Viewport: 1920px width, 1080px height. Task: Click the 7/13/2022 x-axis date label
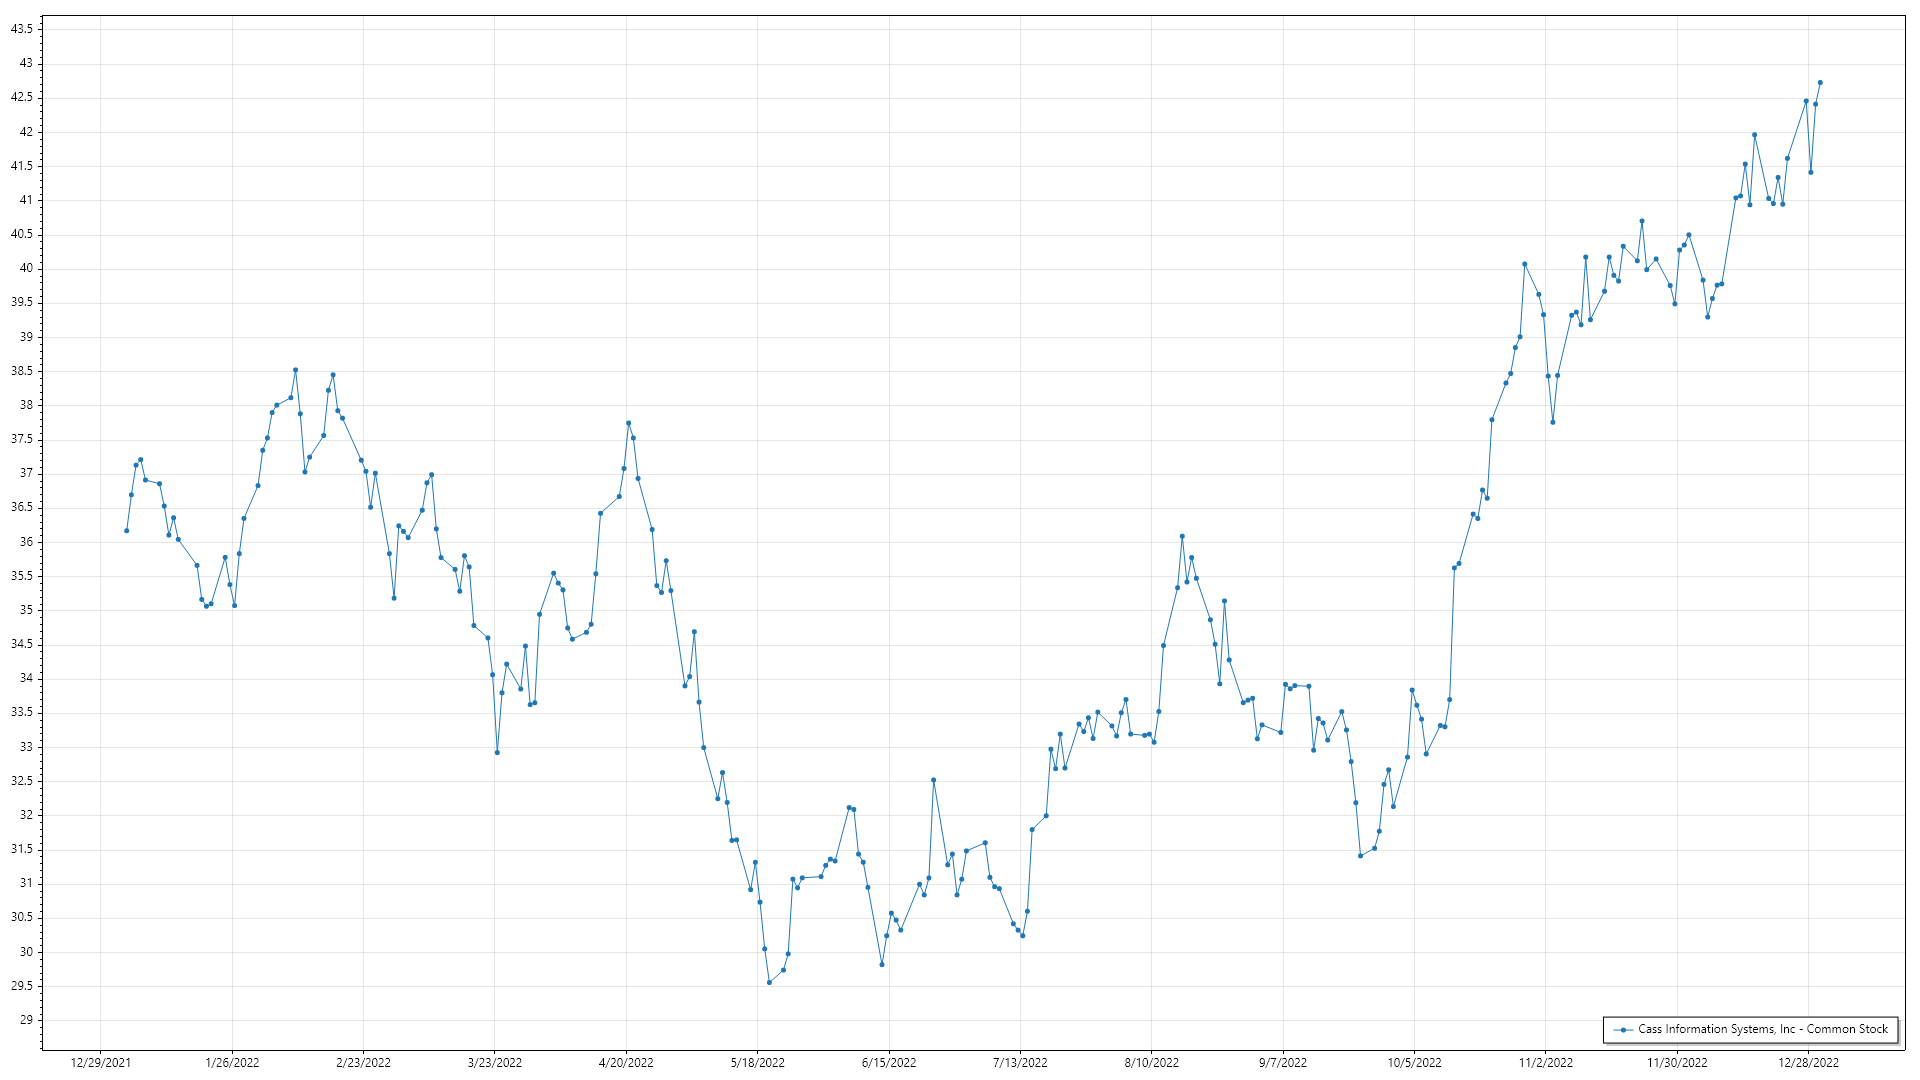coord(1020,1062)
